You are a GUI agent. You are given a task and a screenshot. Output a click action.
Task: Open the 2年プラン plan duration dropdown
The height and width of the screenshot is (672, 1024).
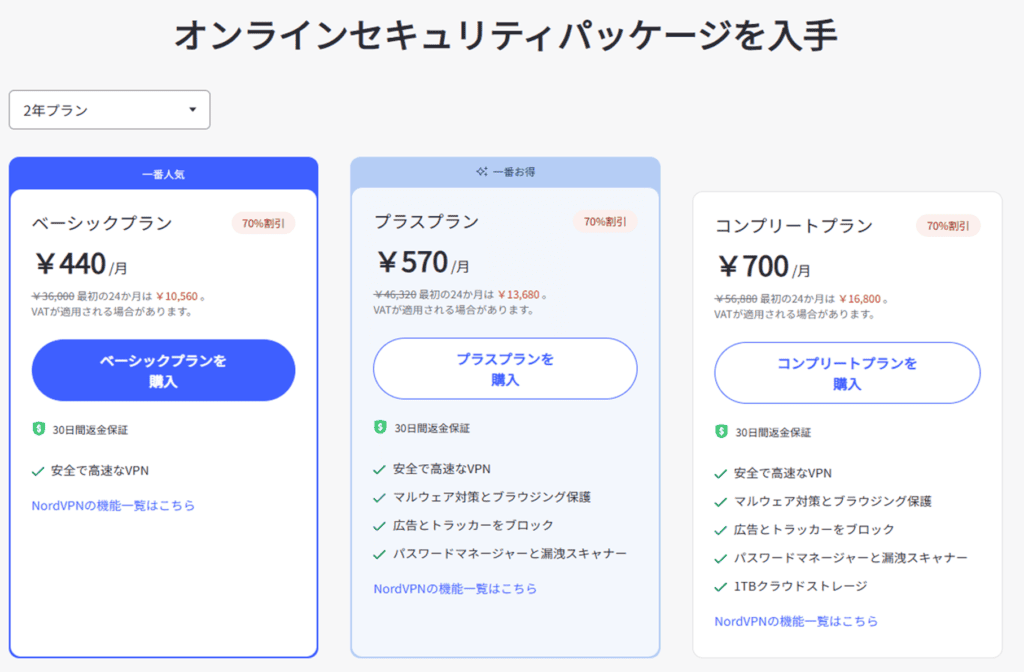tap(110, 110)
